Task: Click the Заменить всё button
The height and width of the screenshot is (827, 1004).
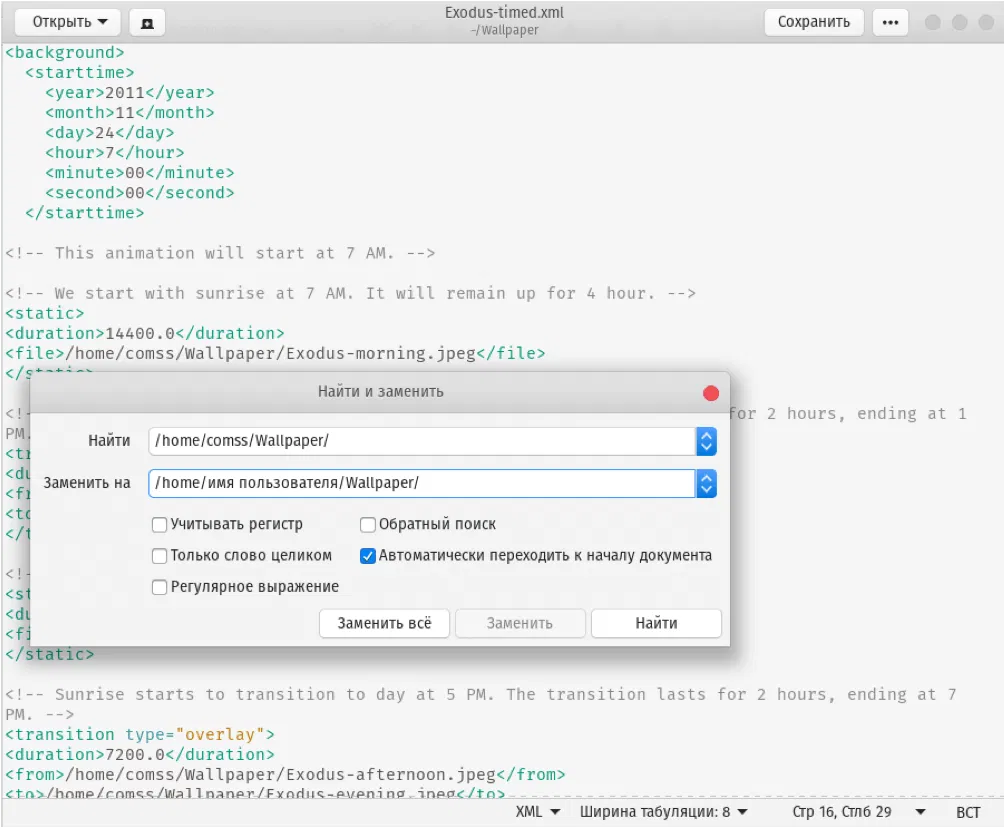Action: tap(384, 623)
